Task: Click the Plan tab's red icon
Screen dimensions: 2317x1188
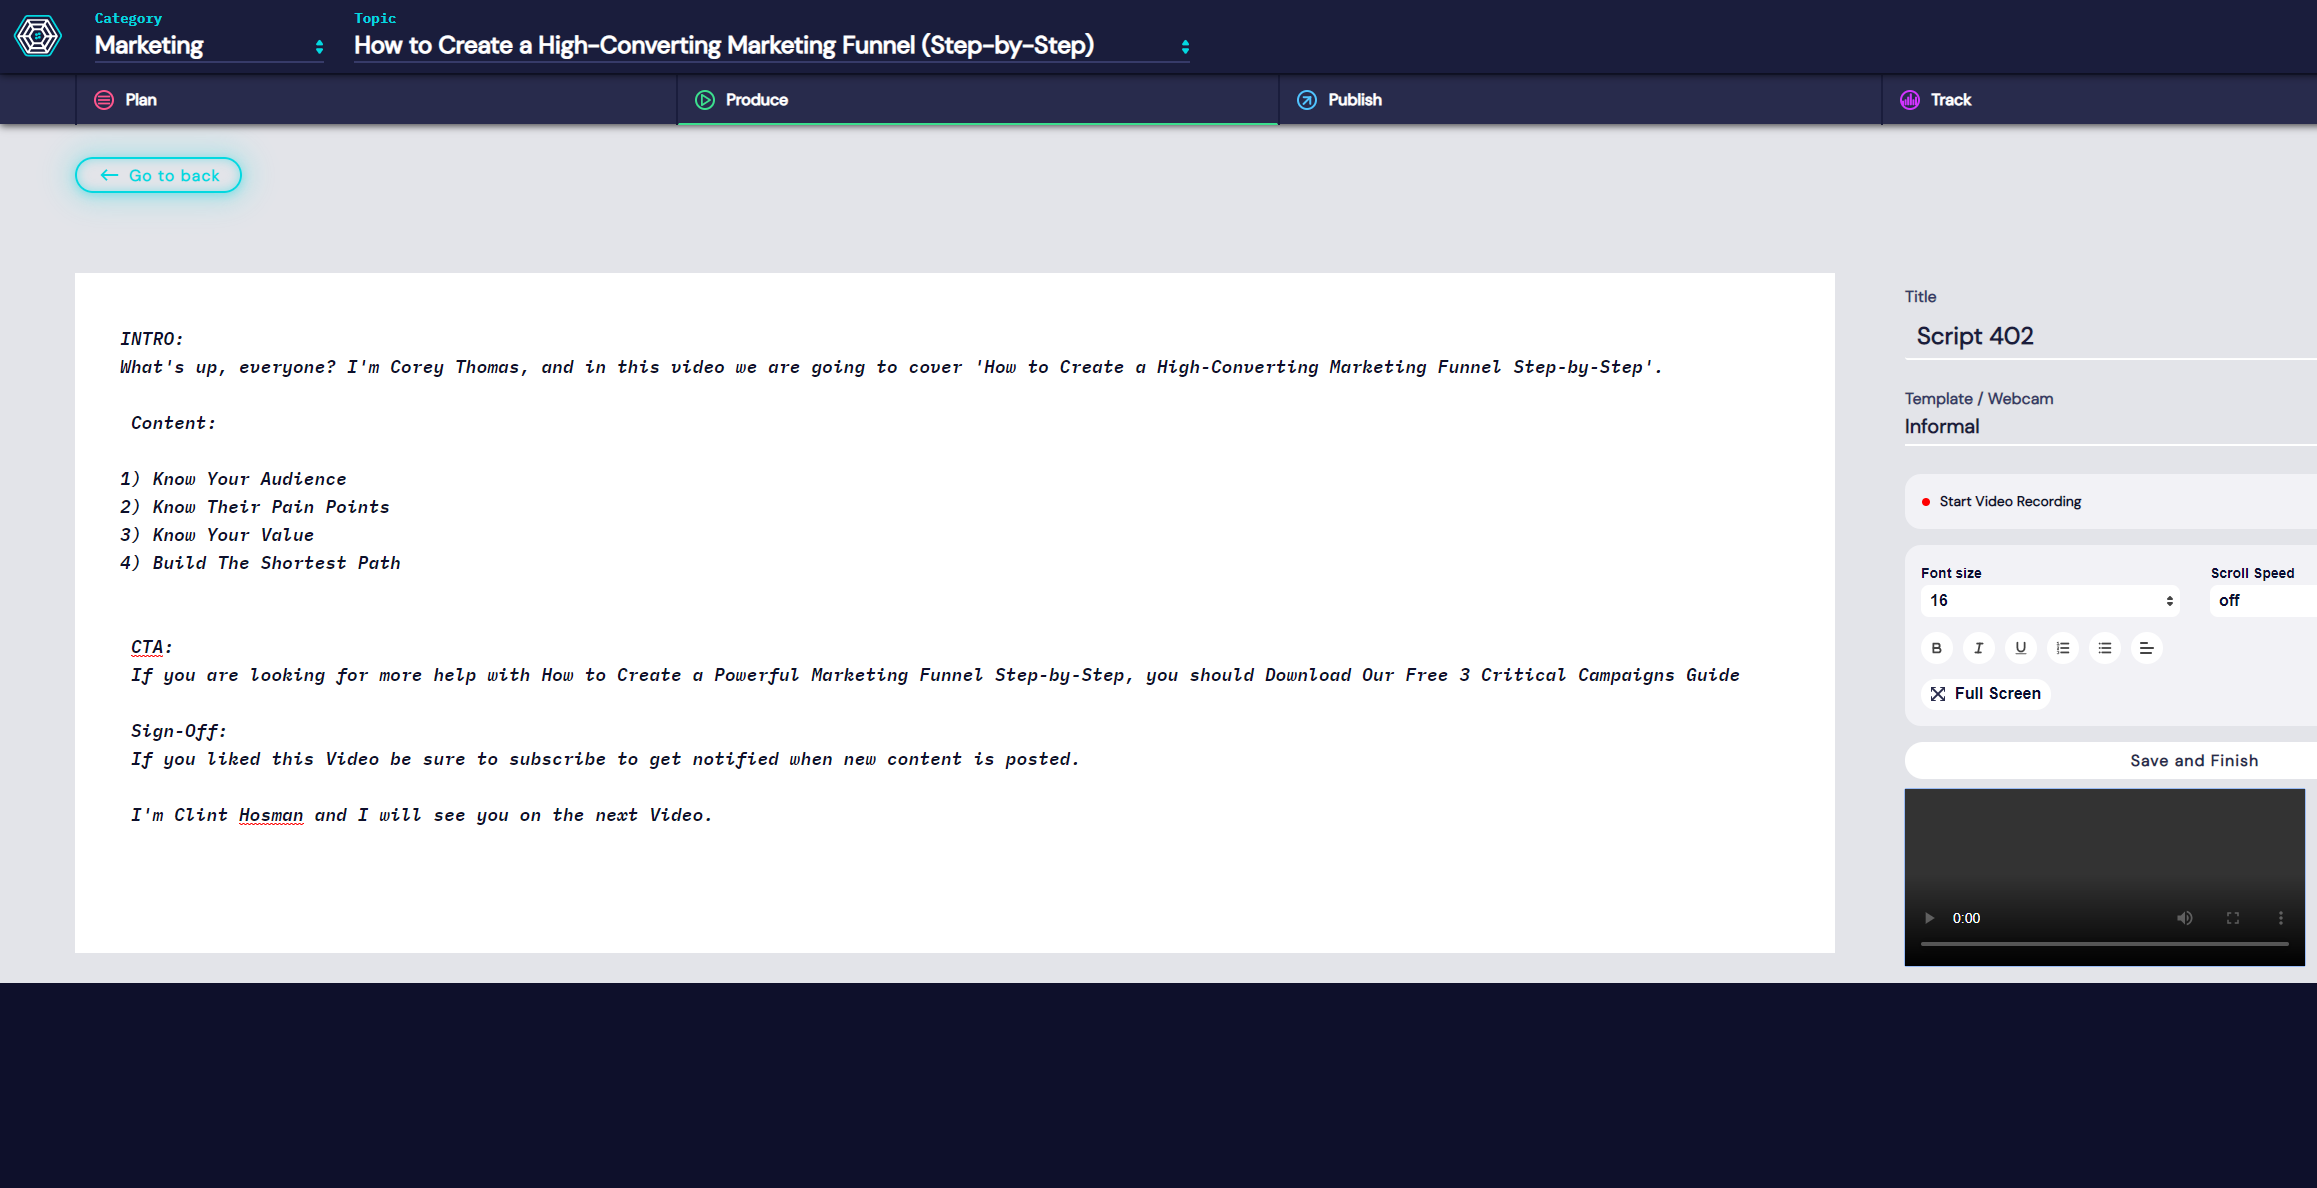Action: pos(104,100)
